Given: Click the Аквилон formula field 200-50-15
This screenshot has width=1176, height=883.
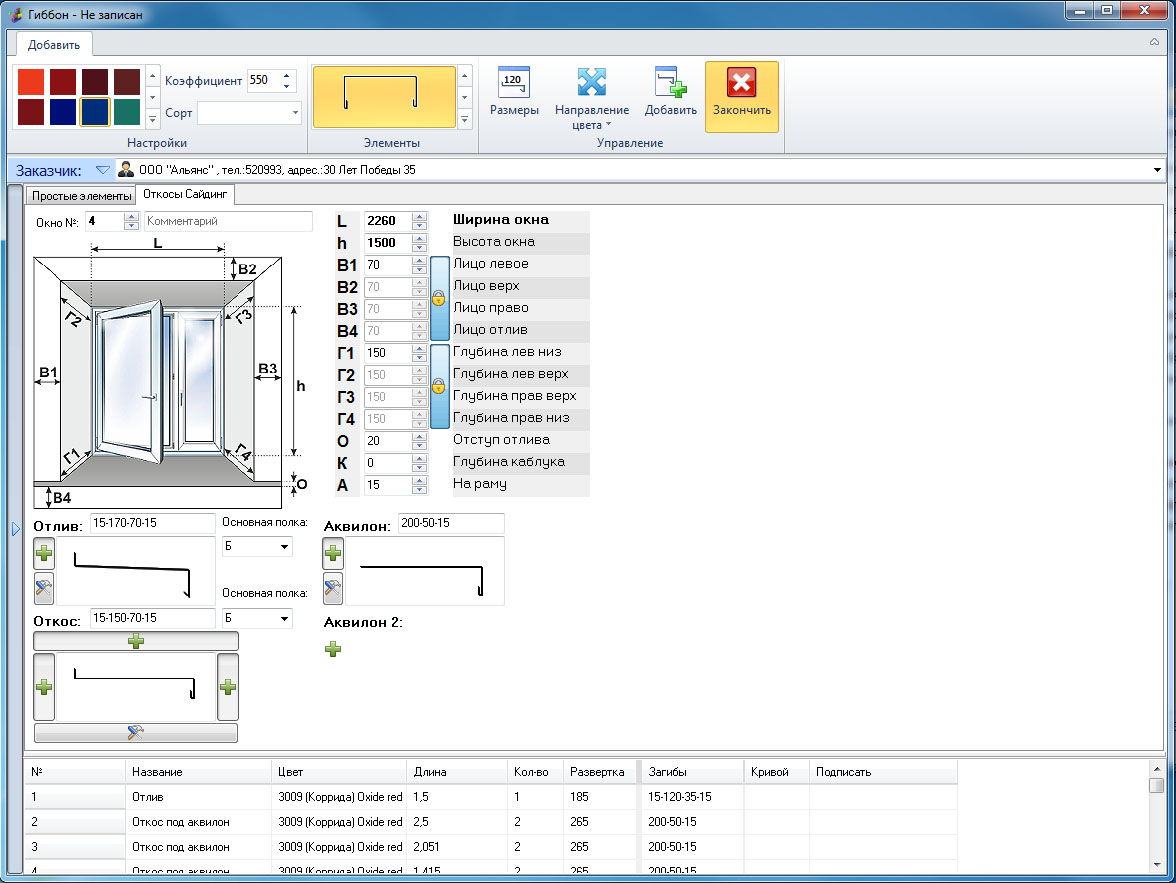Looking at the screenshot, I should coord(451,523).
